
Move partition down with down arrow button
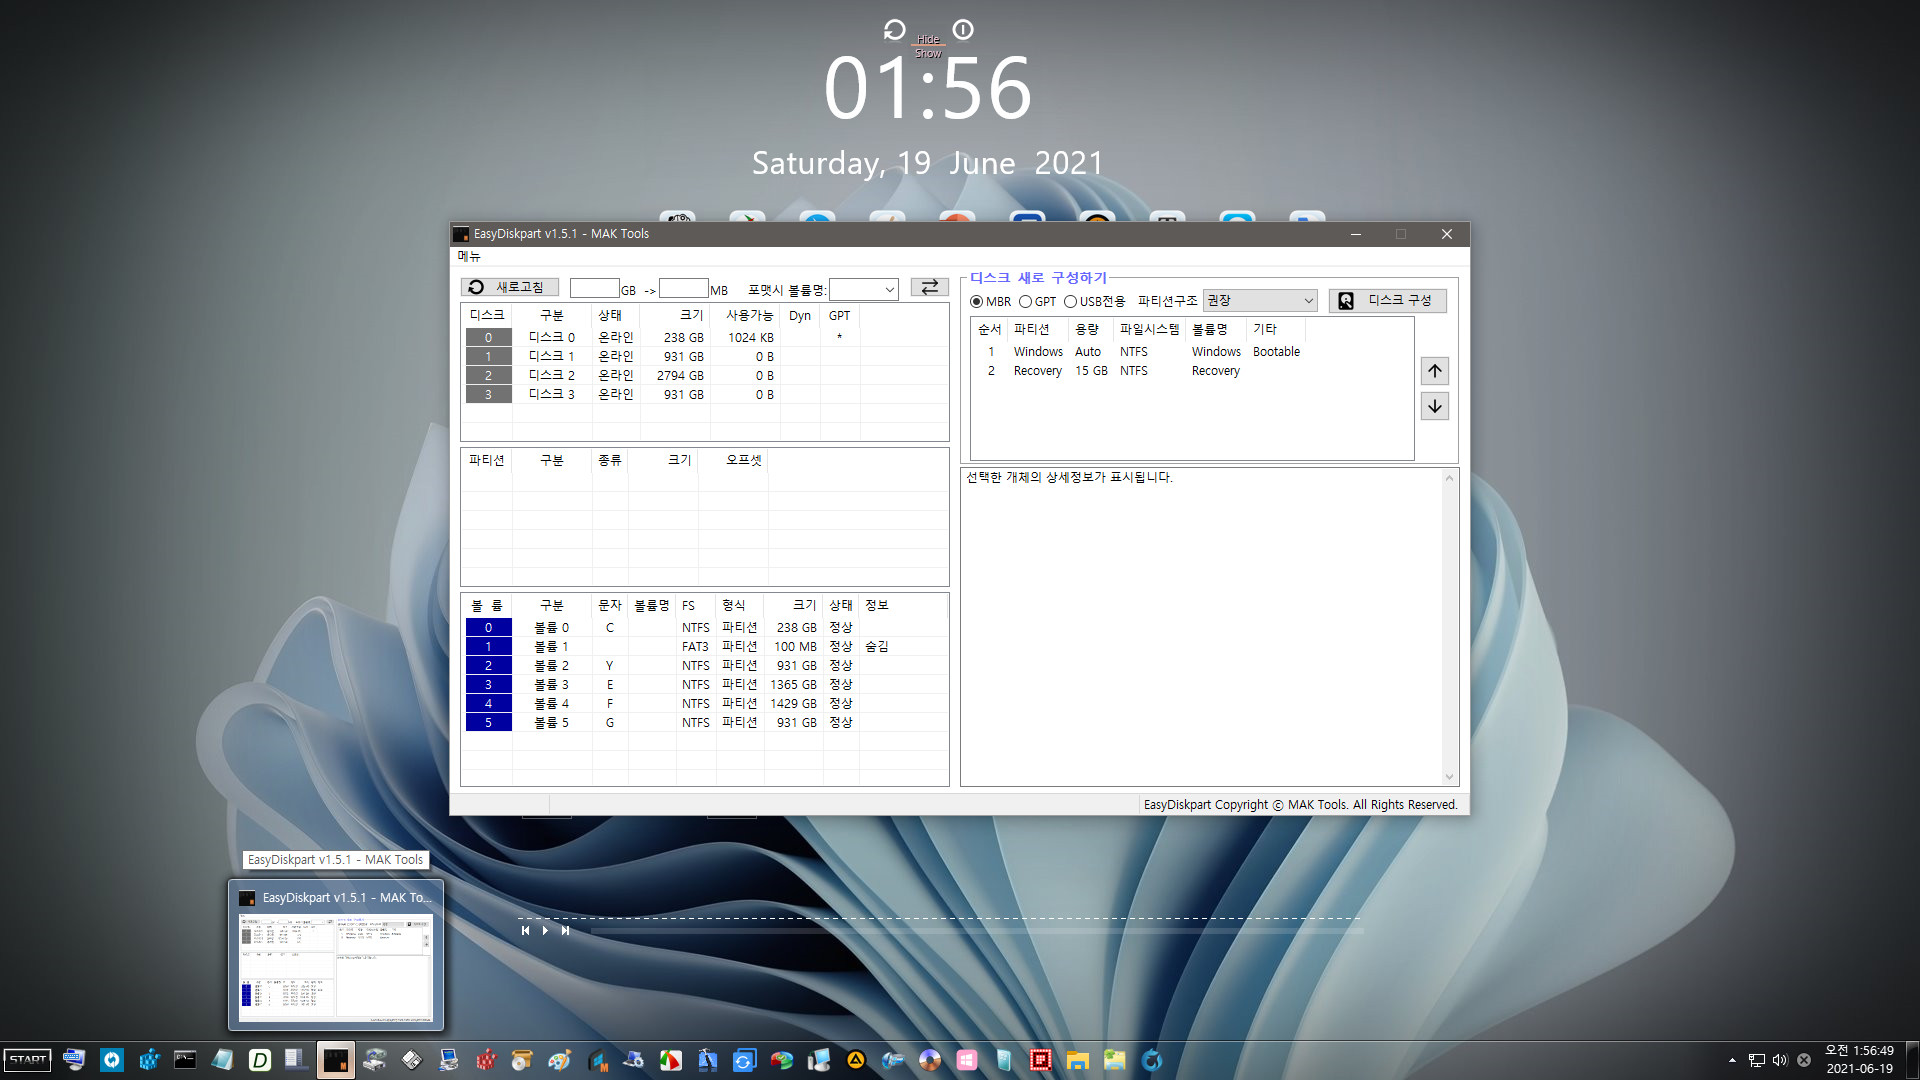click(x=1435, y=406)
